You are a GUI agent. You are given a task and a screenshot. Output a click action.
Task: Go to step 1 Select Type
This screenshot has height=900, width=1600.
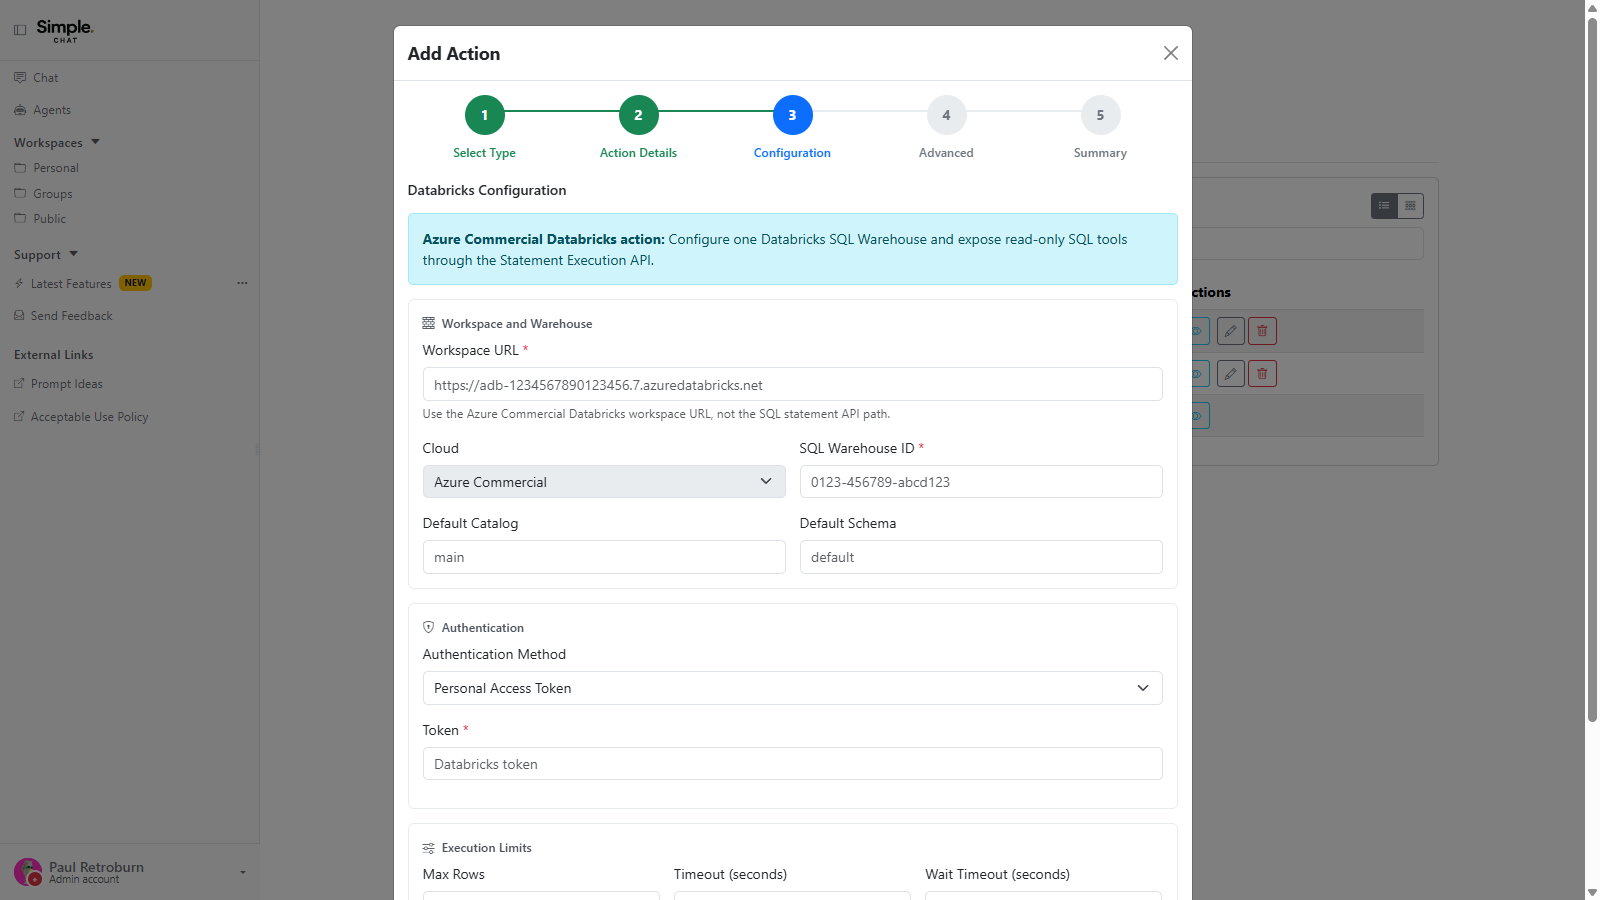484,115
